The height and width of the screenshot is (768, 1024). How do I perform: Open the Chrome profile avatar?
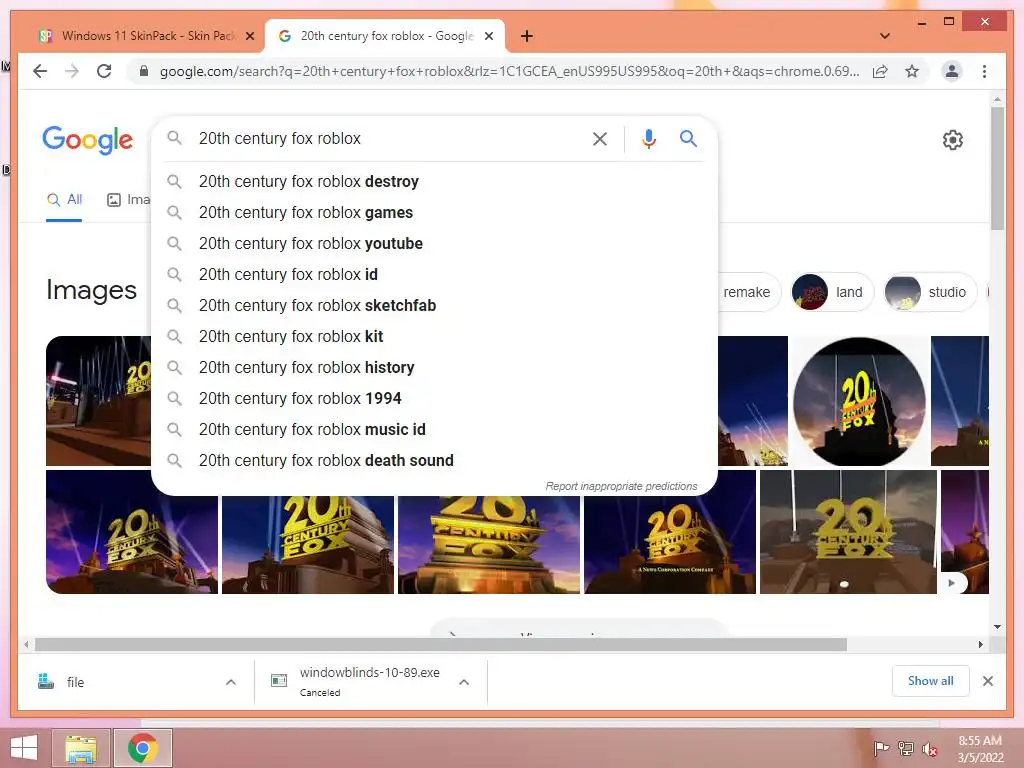(952, 71)
